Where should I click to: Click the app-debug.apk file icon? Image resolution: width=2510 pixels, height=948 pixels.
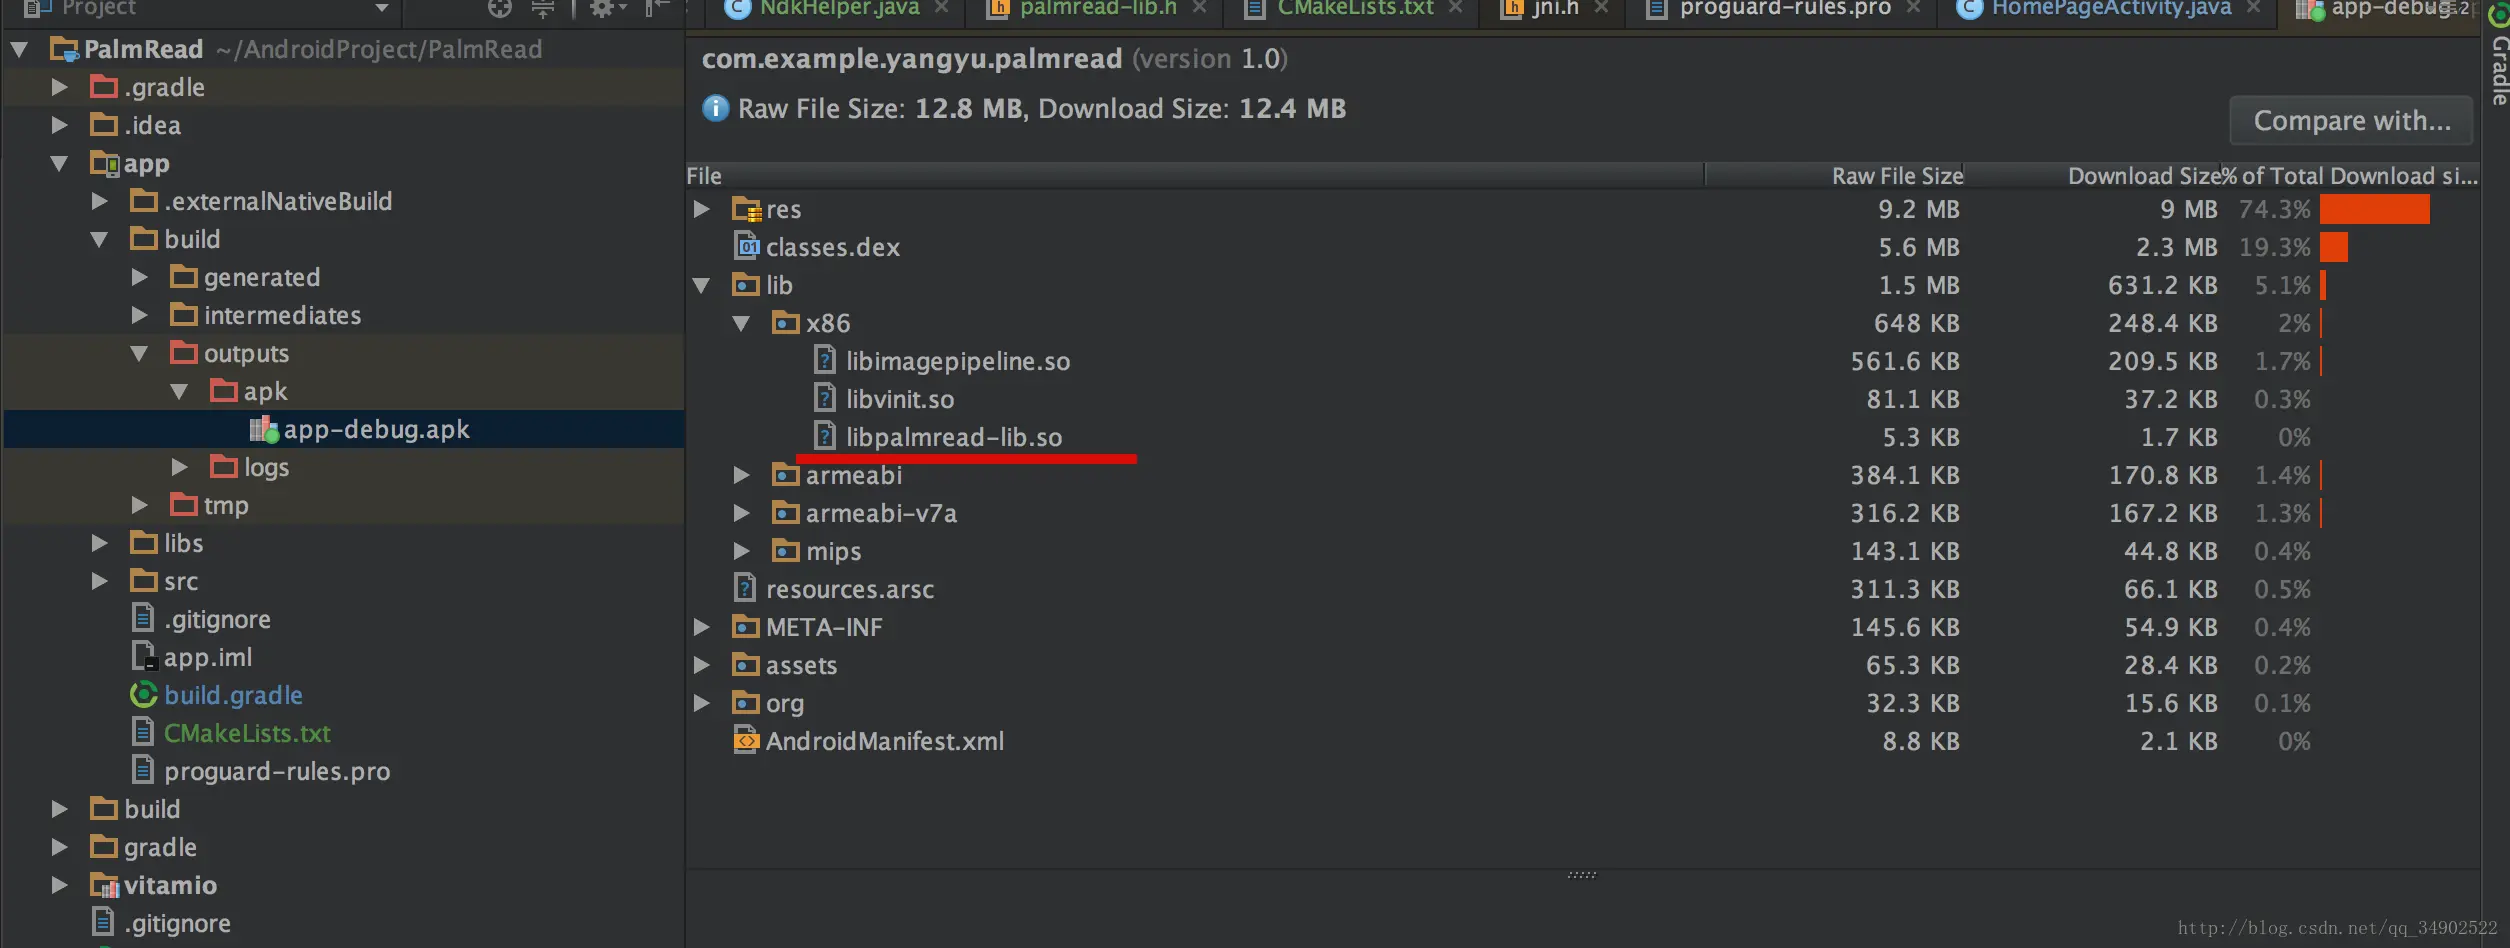coord(264,430)
